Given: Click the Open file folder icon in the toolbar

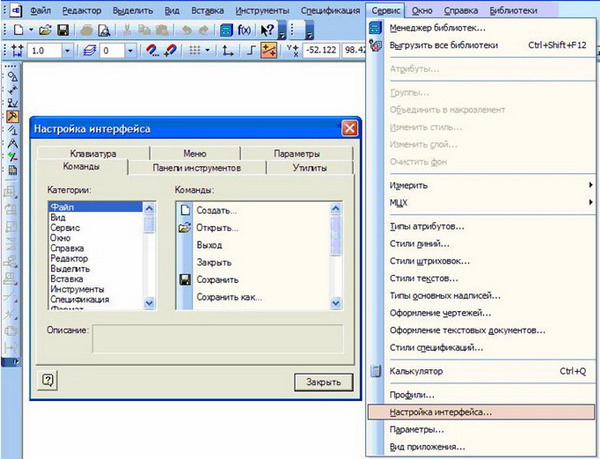Looking at the screenshot, I should 46,31.
